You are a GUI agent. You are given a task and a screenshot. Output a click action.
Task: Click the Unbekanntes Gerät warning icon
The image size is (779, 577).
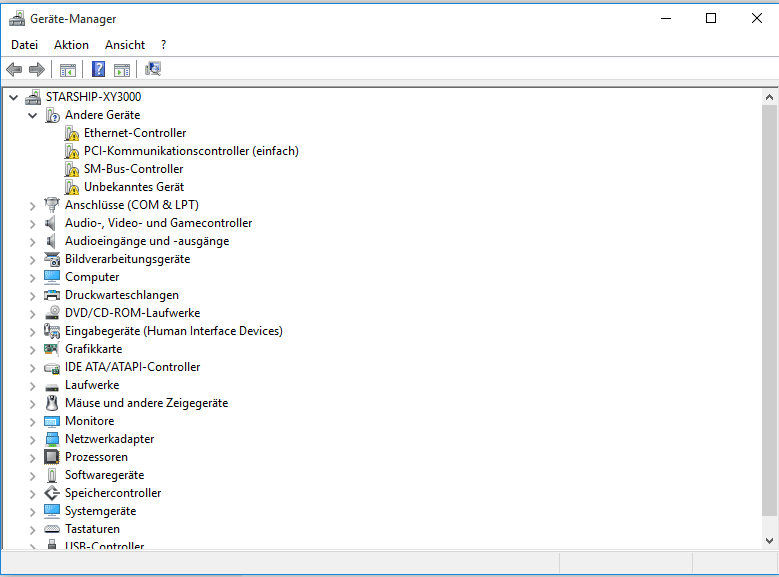[x=72, y=187]
